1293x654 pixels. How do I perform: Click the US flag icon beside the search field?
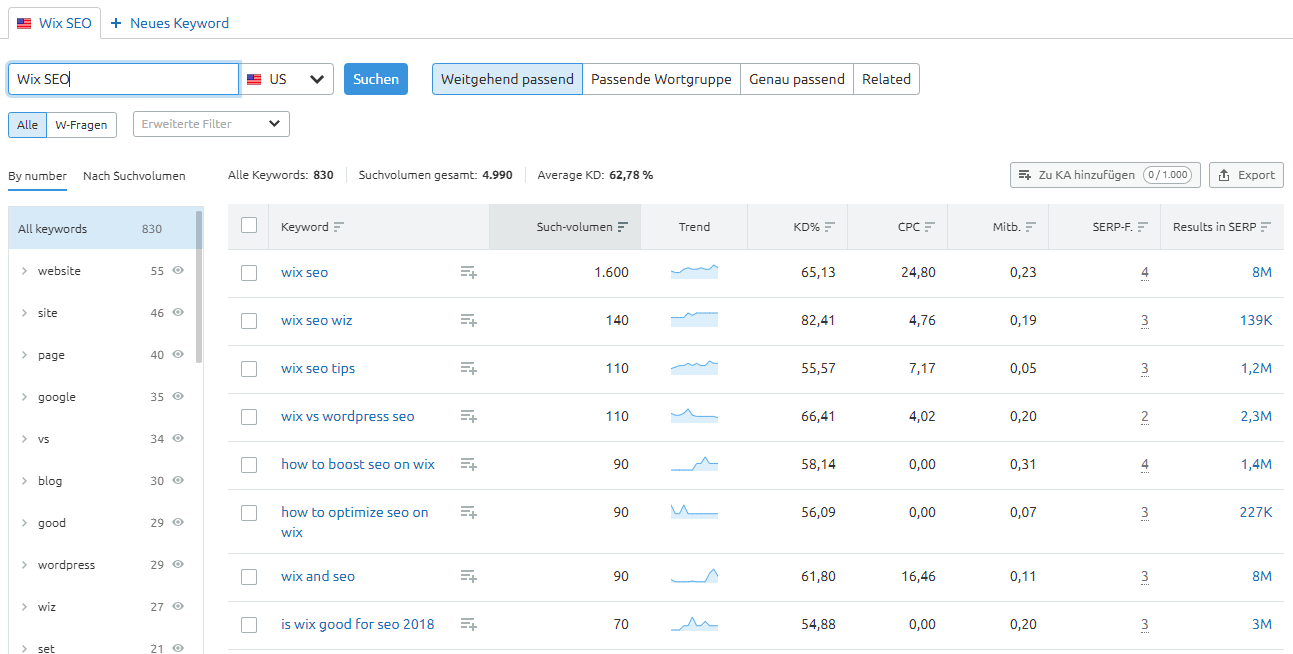[x=256, y=78]
